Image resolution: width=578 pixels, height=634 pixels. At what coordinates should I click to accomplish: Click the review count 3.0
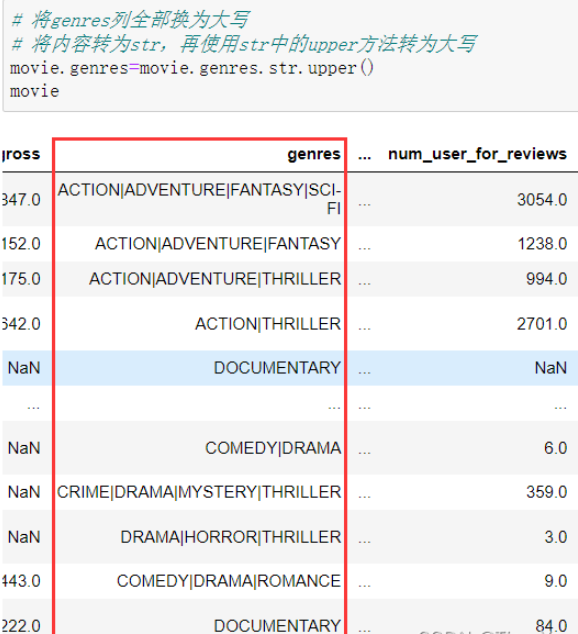click(556, 537)
